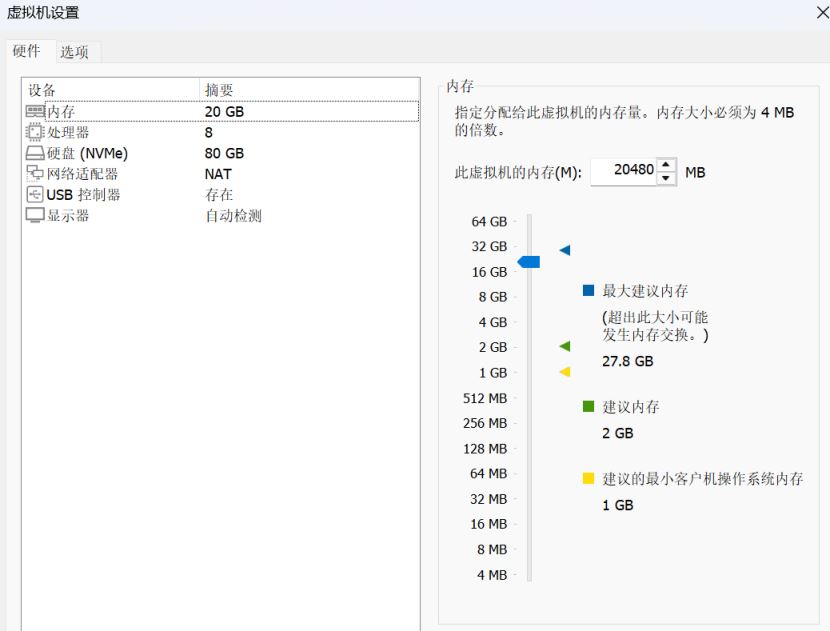Click the NAT summary value

(218, 174)
